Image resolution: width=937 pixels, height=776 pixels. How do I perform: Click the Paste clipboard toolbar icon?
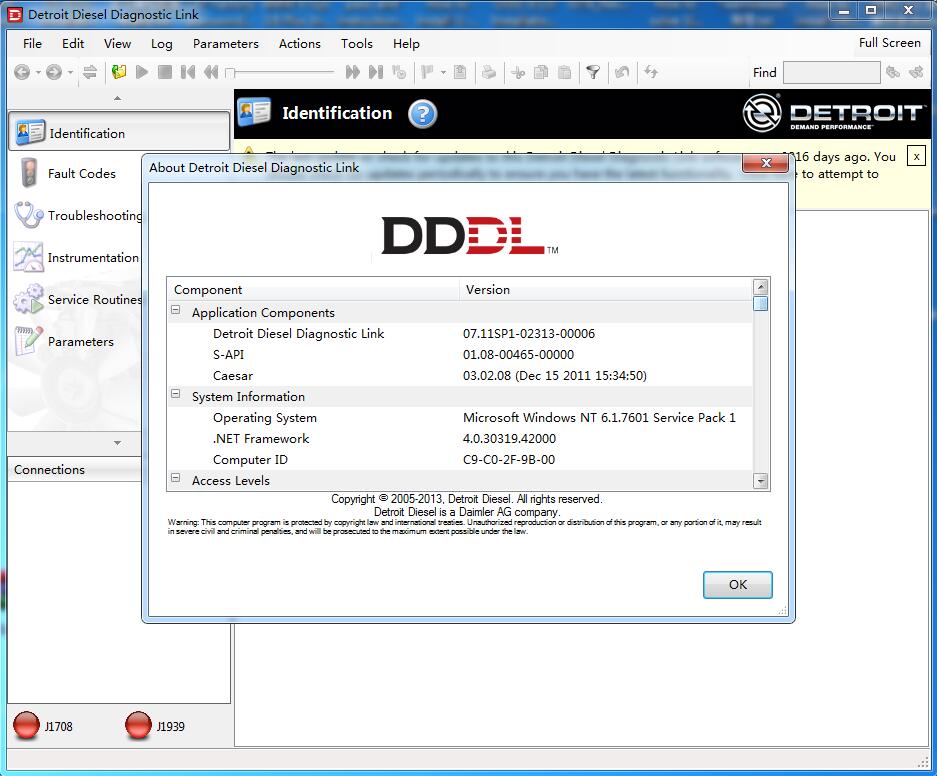click(564, 72)
